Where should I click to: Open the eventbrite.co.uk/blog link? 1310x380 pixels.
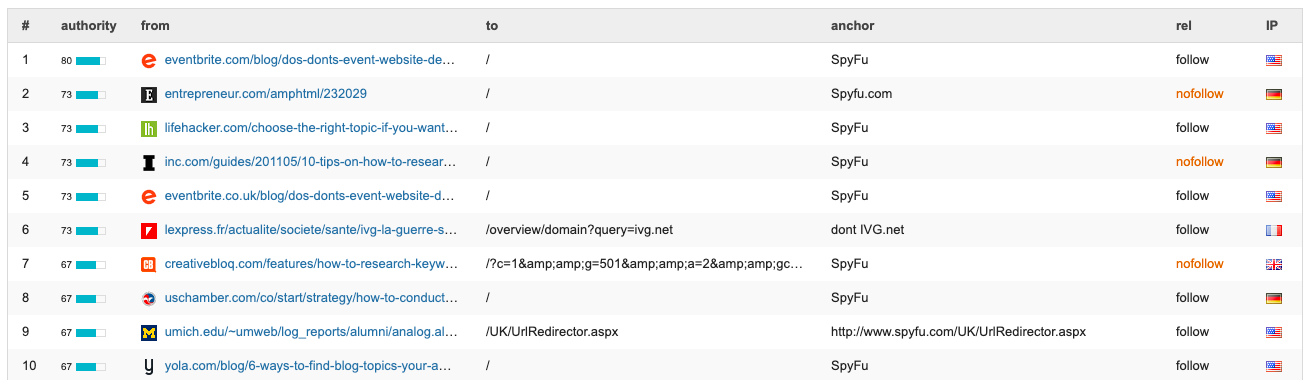pyautogui.click(x=310, y=196)
